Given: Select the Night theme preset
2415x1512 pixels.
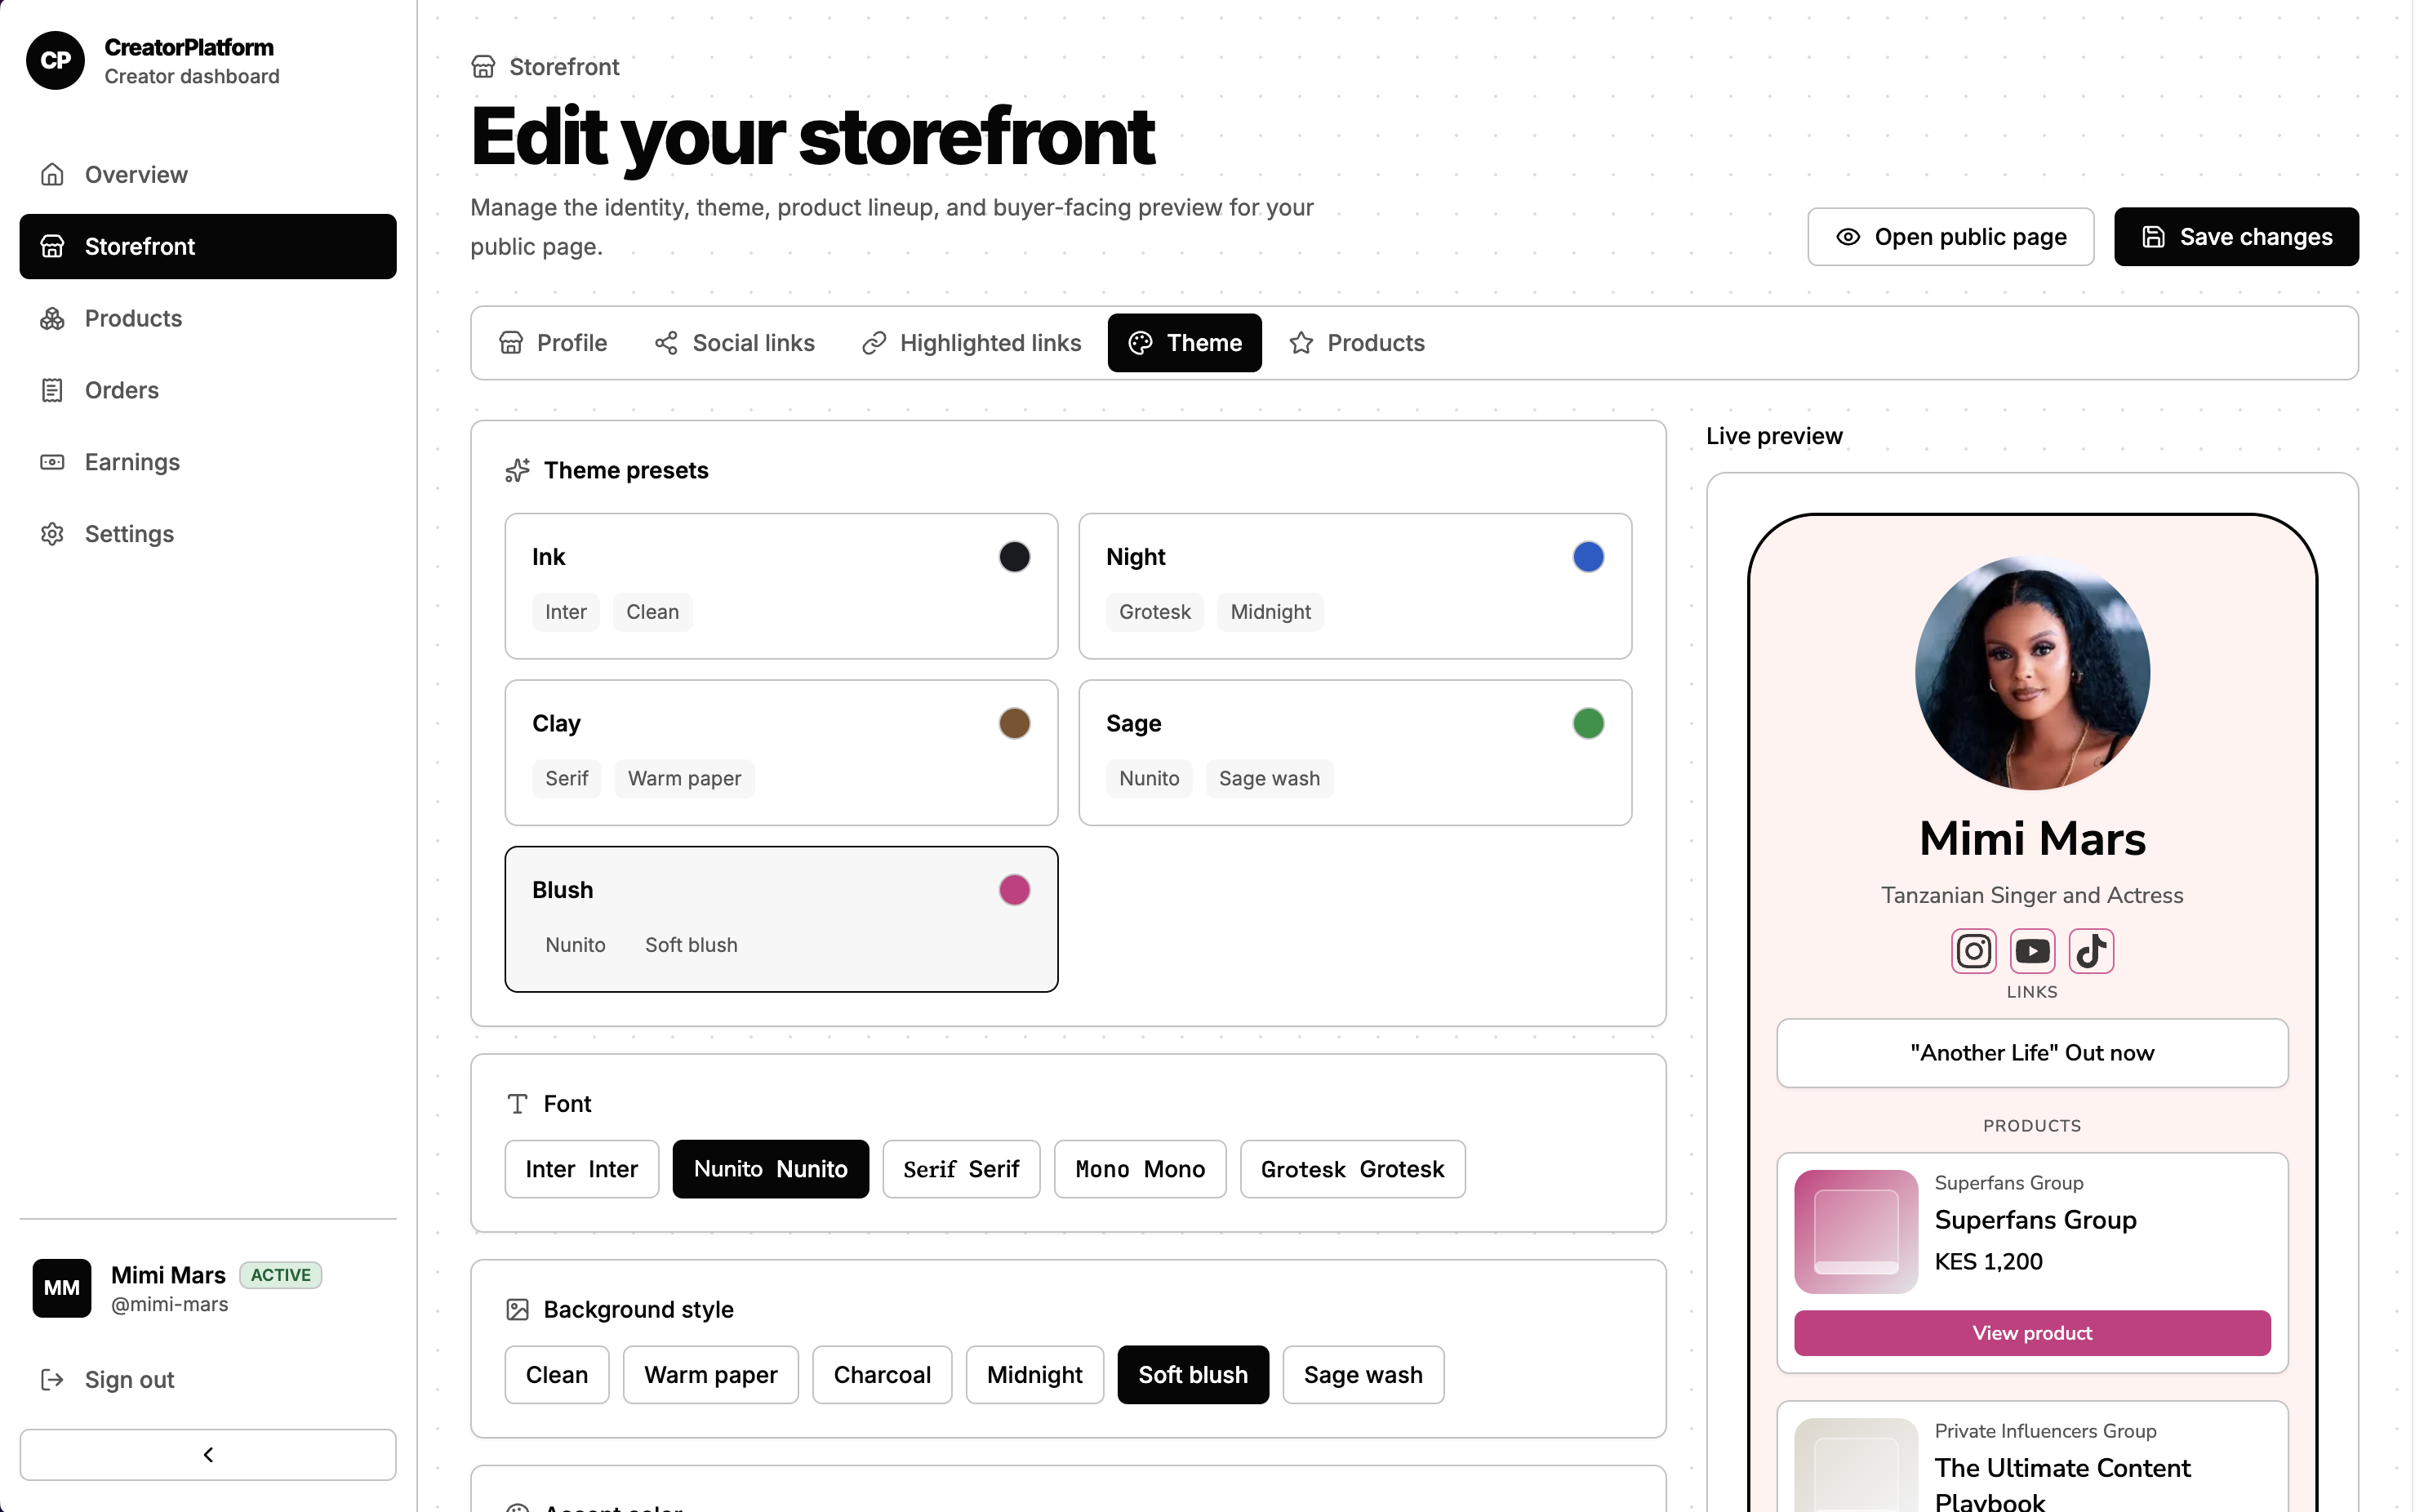Looking at the screenshot, I should click(x=1355, y=586).
